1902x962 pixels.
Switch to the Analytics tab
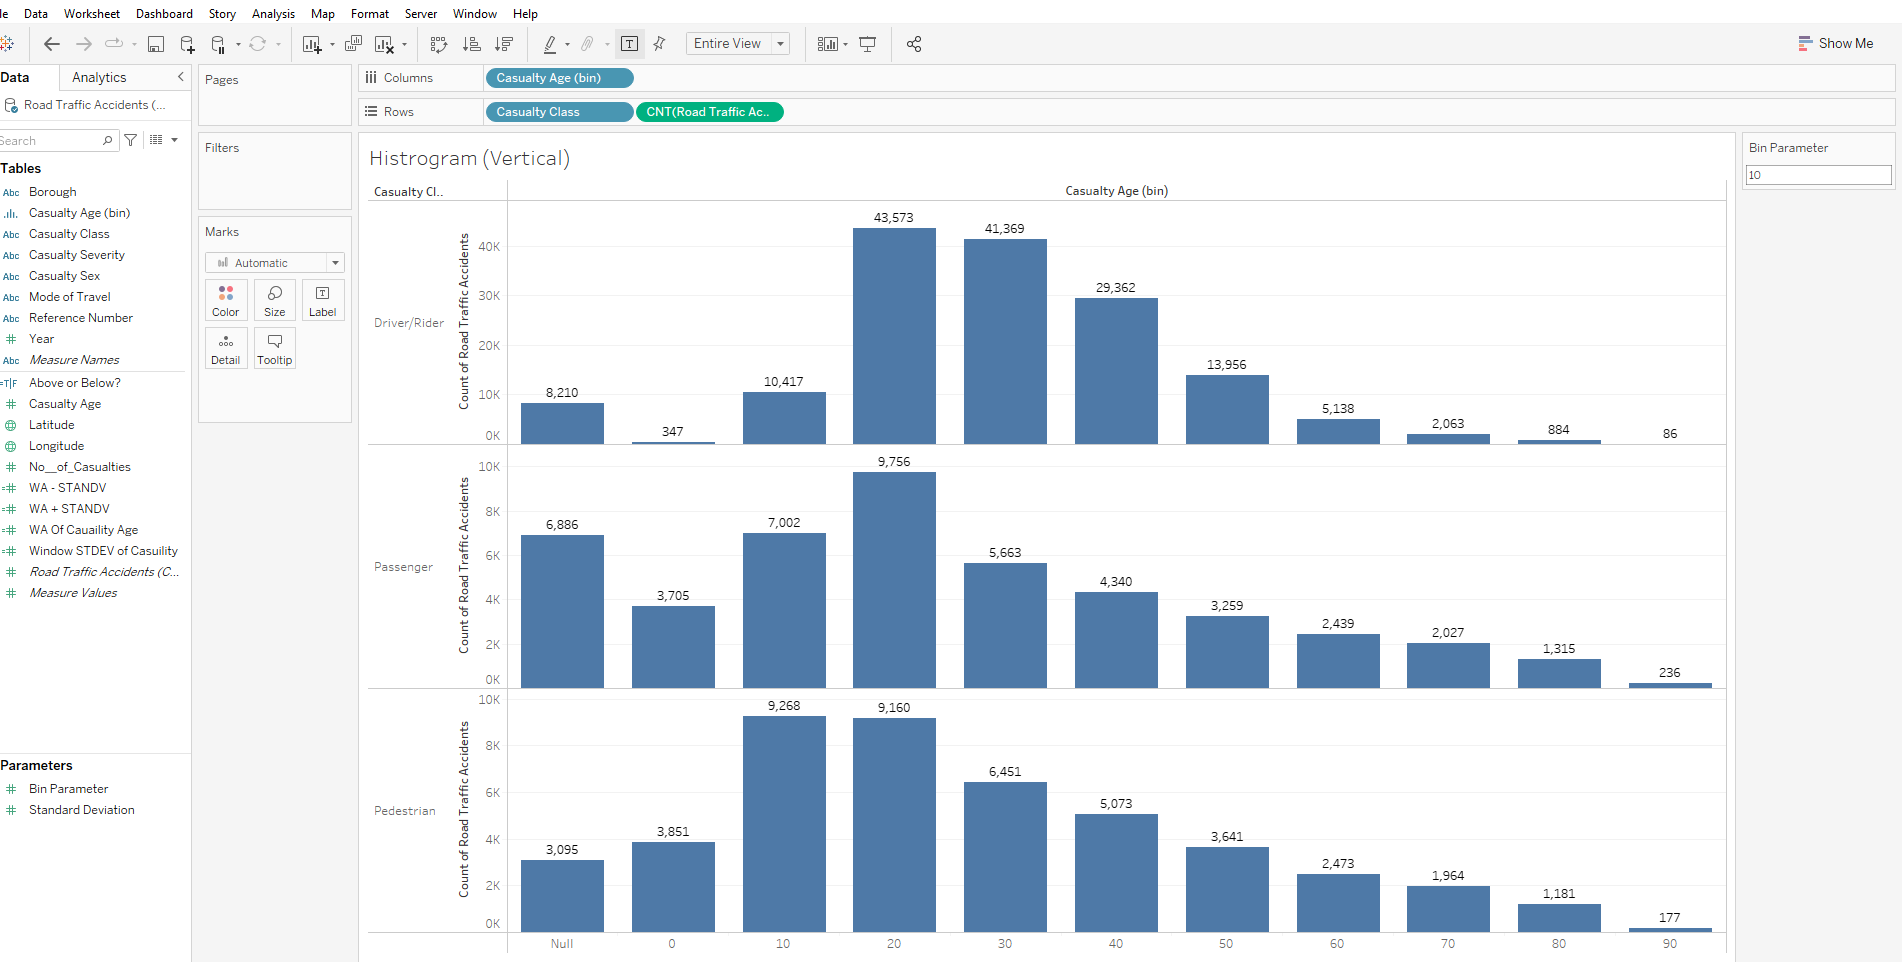click(x=99, y=77)
